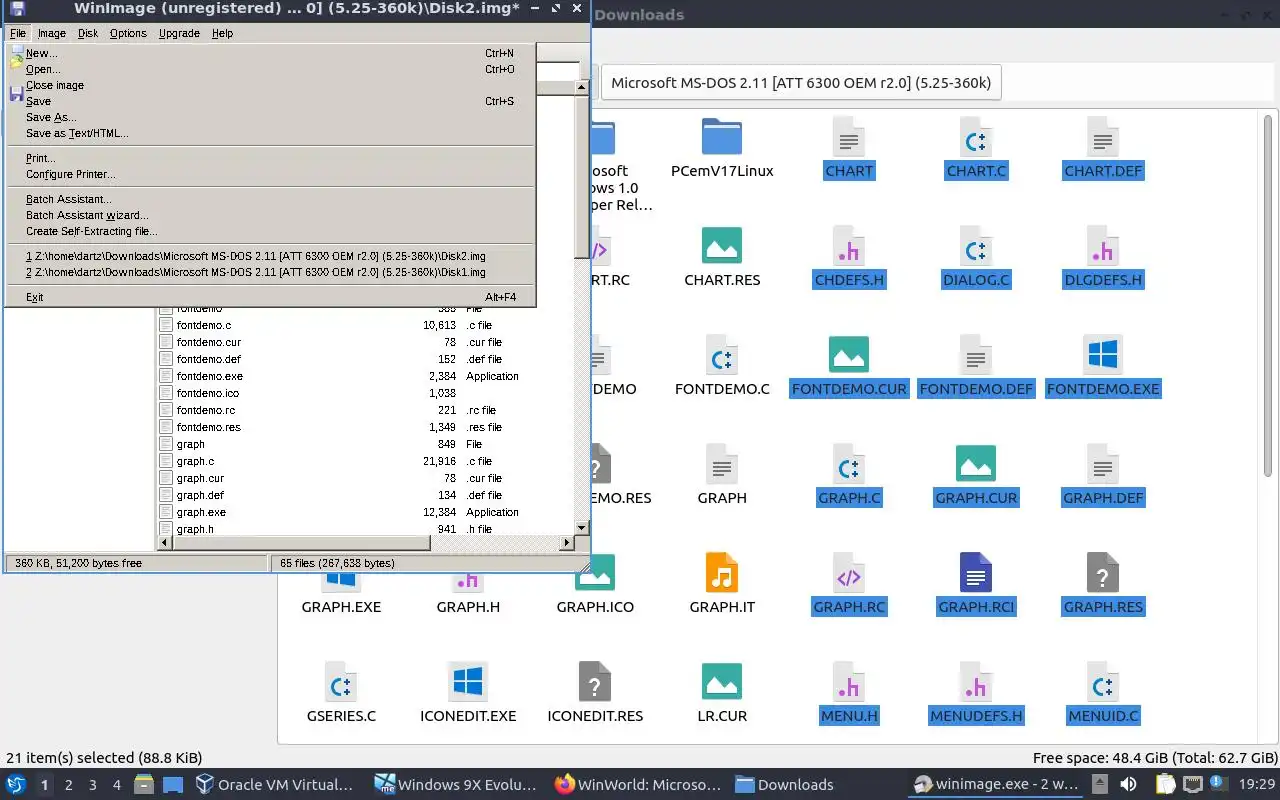The height and width of the screenshot is (800, 1280).
Task: Click fontdemo.res row in WinImage list
Action: 365,427
